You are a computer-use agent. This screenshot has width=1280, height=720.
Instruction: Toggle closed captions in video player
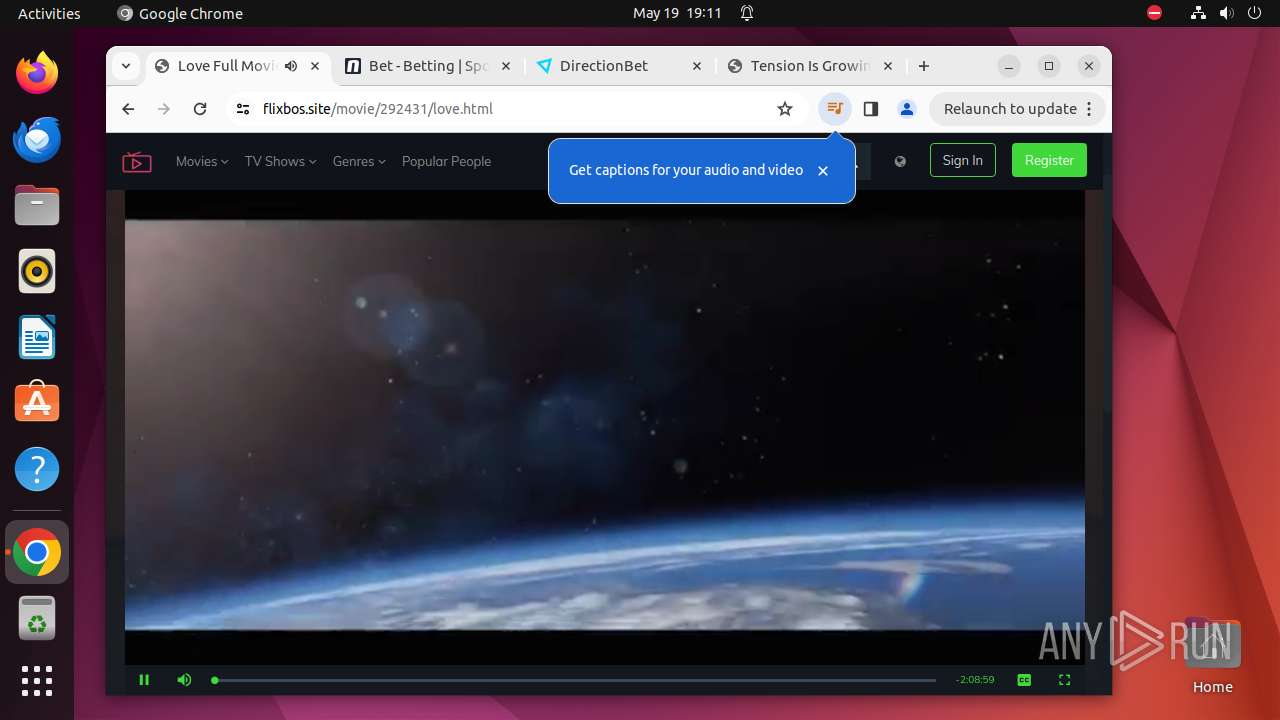point(1024,680)
